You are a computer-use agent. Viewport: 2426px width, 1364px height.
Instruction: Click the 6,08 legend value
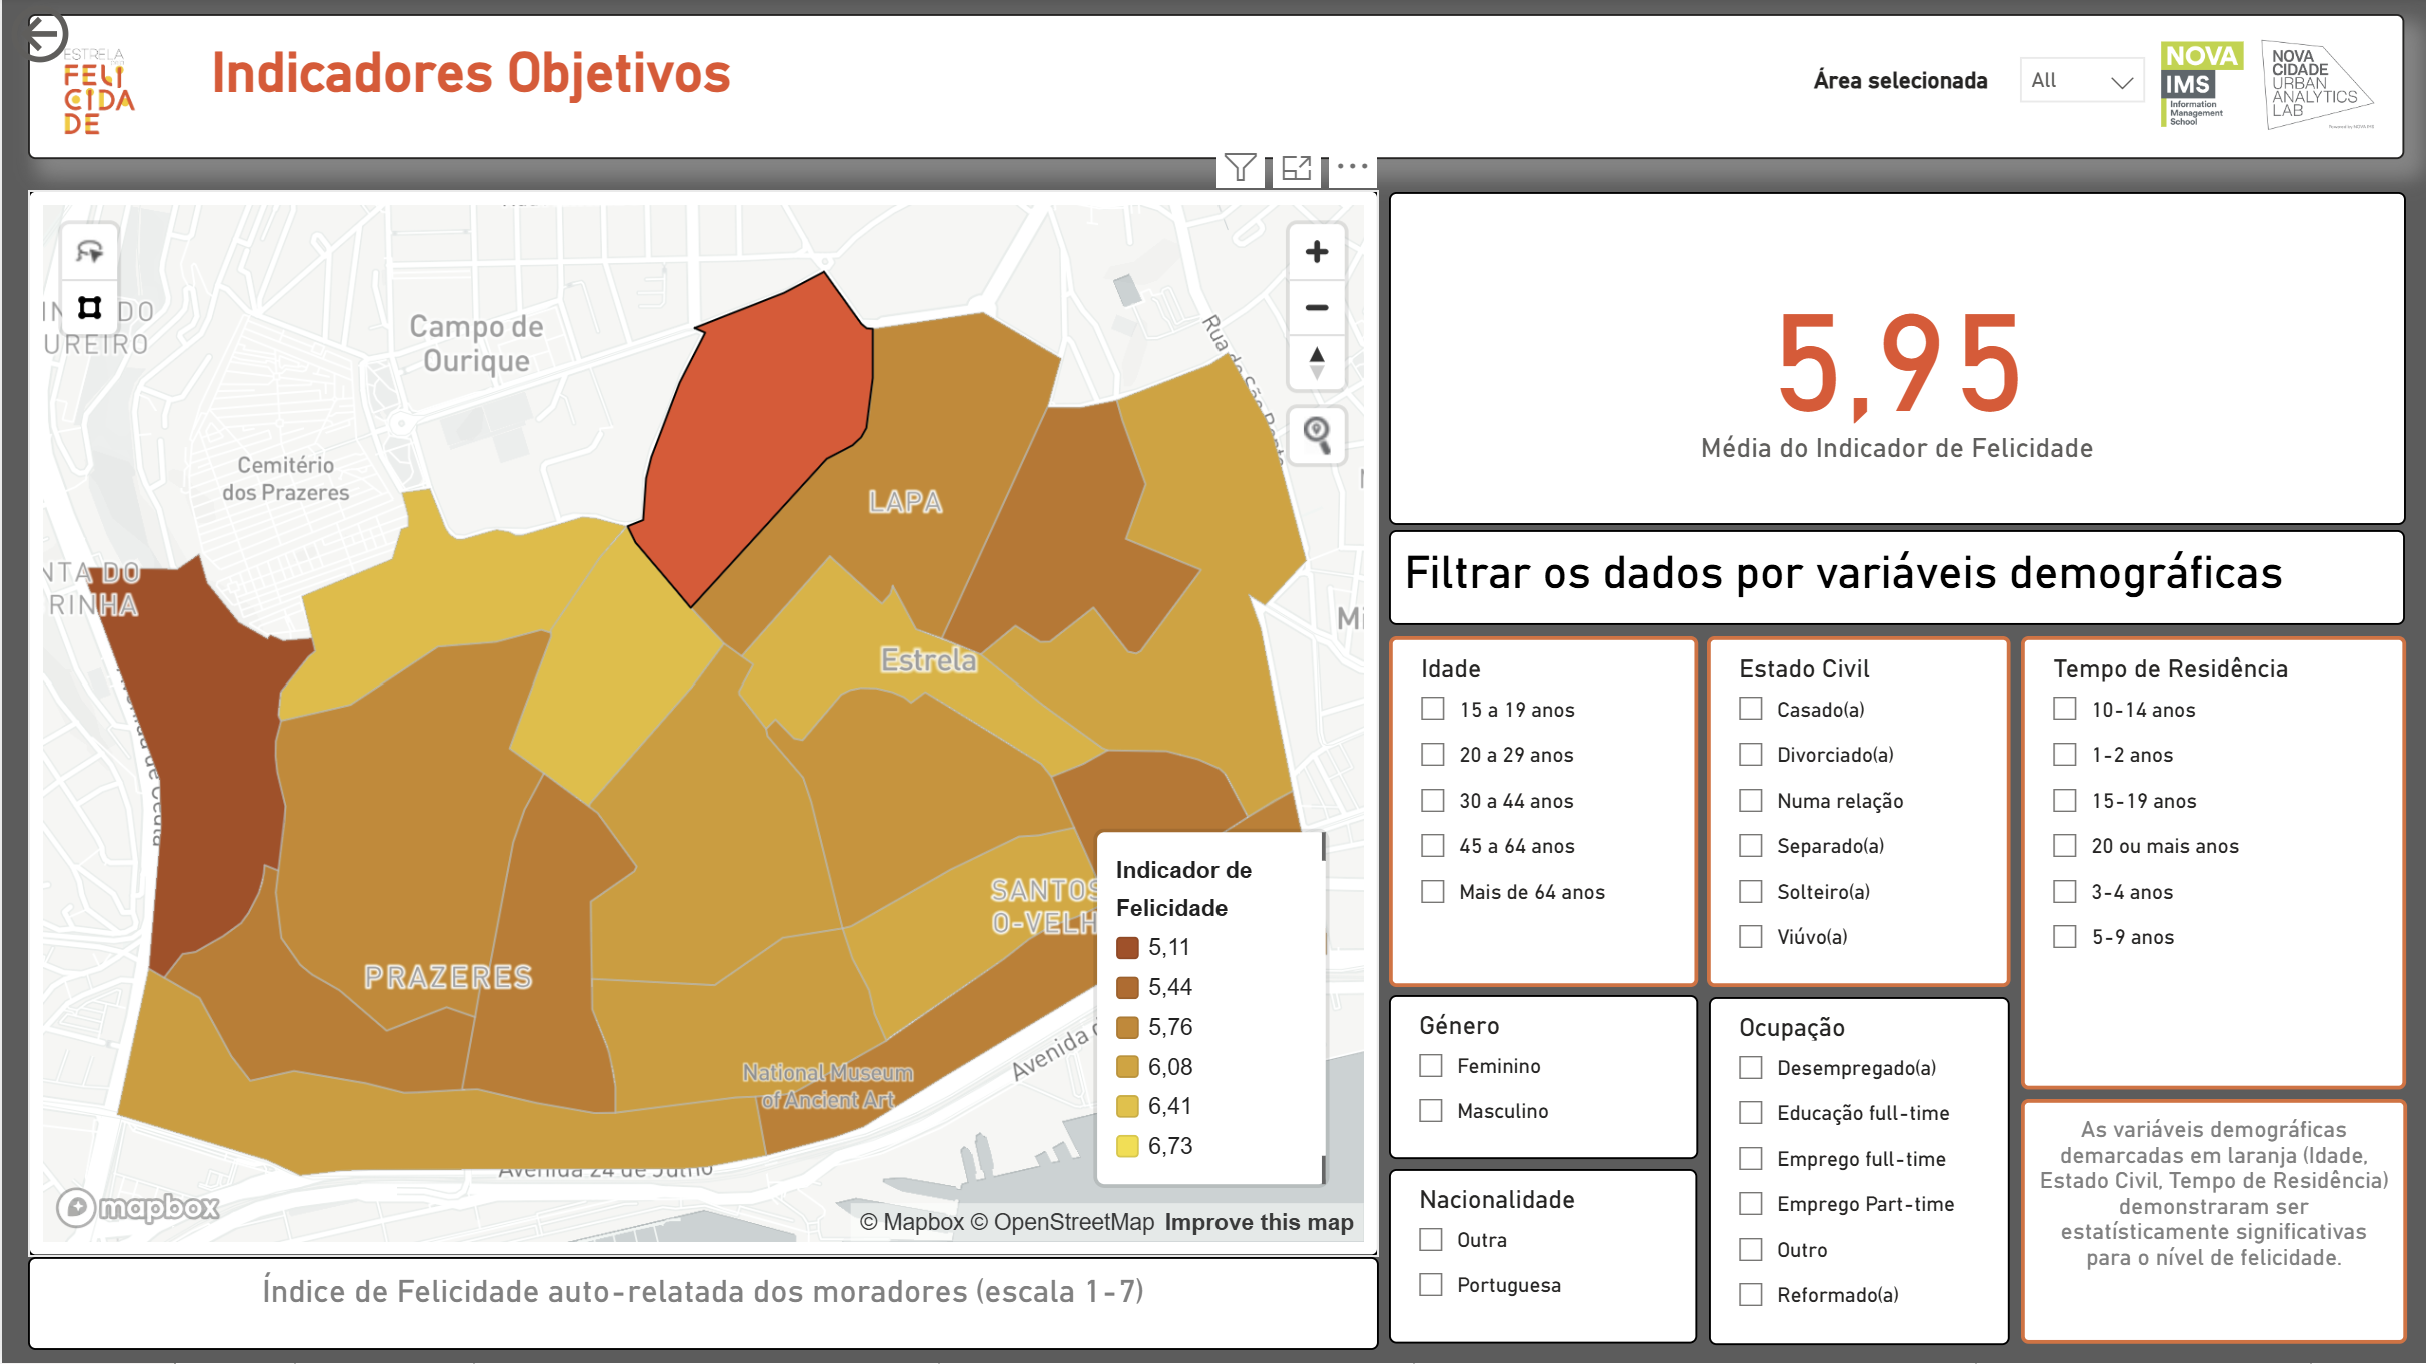pos(1170,1067)
